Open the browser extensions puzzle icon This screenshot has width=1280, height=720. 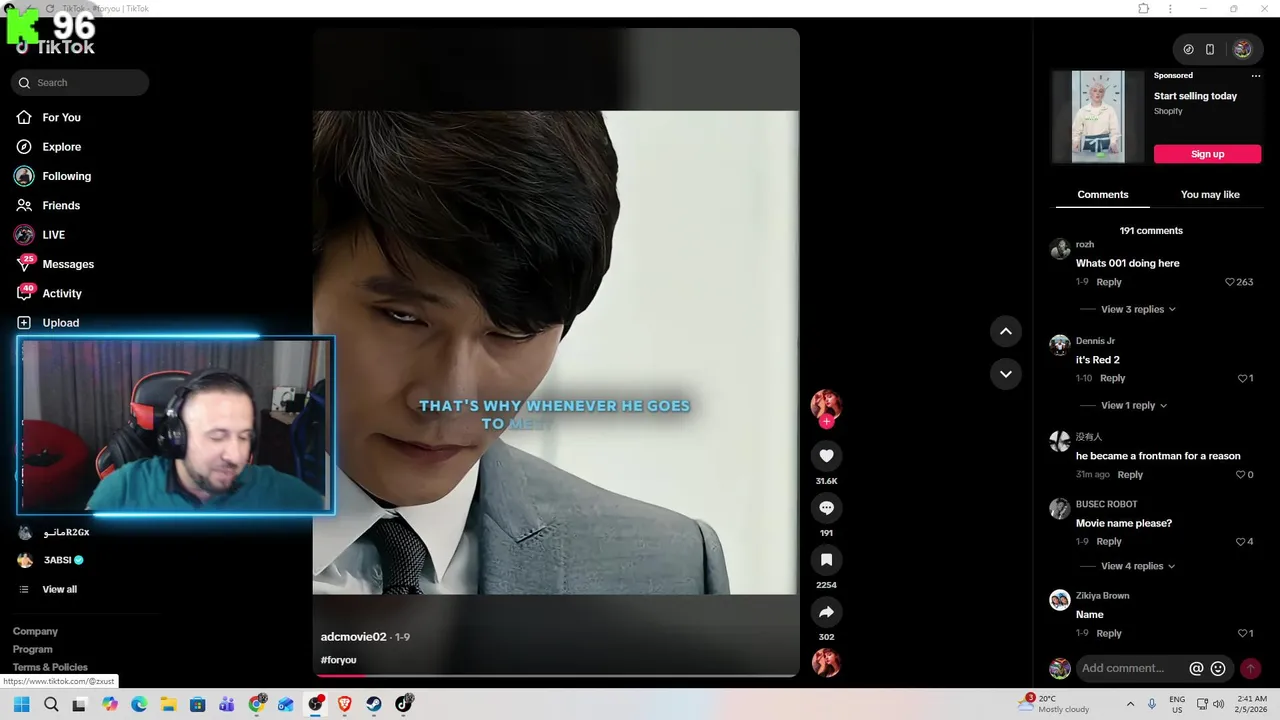[x=1144, y=8]
